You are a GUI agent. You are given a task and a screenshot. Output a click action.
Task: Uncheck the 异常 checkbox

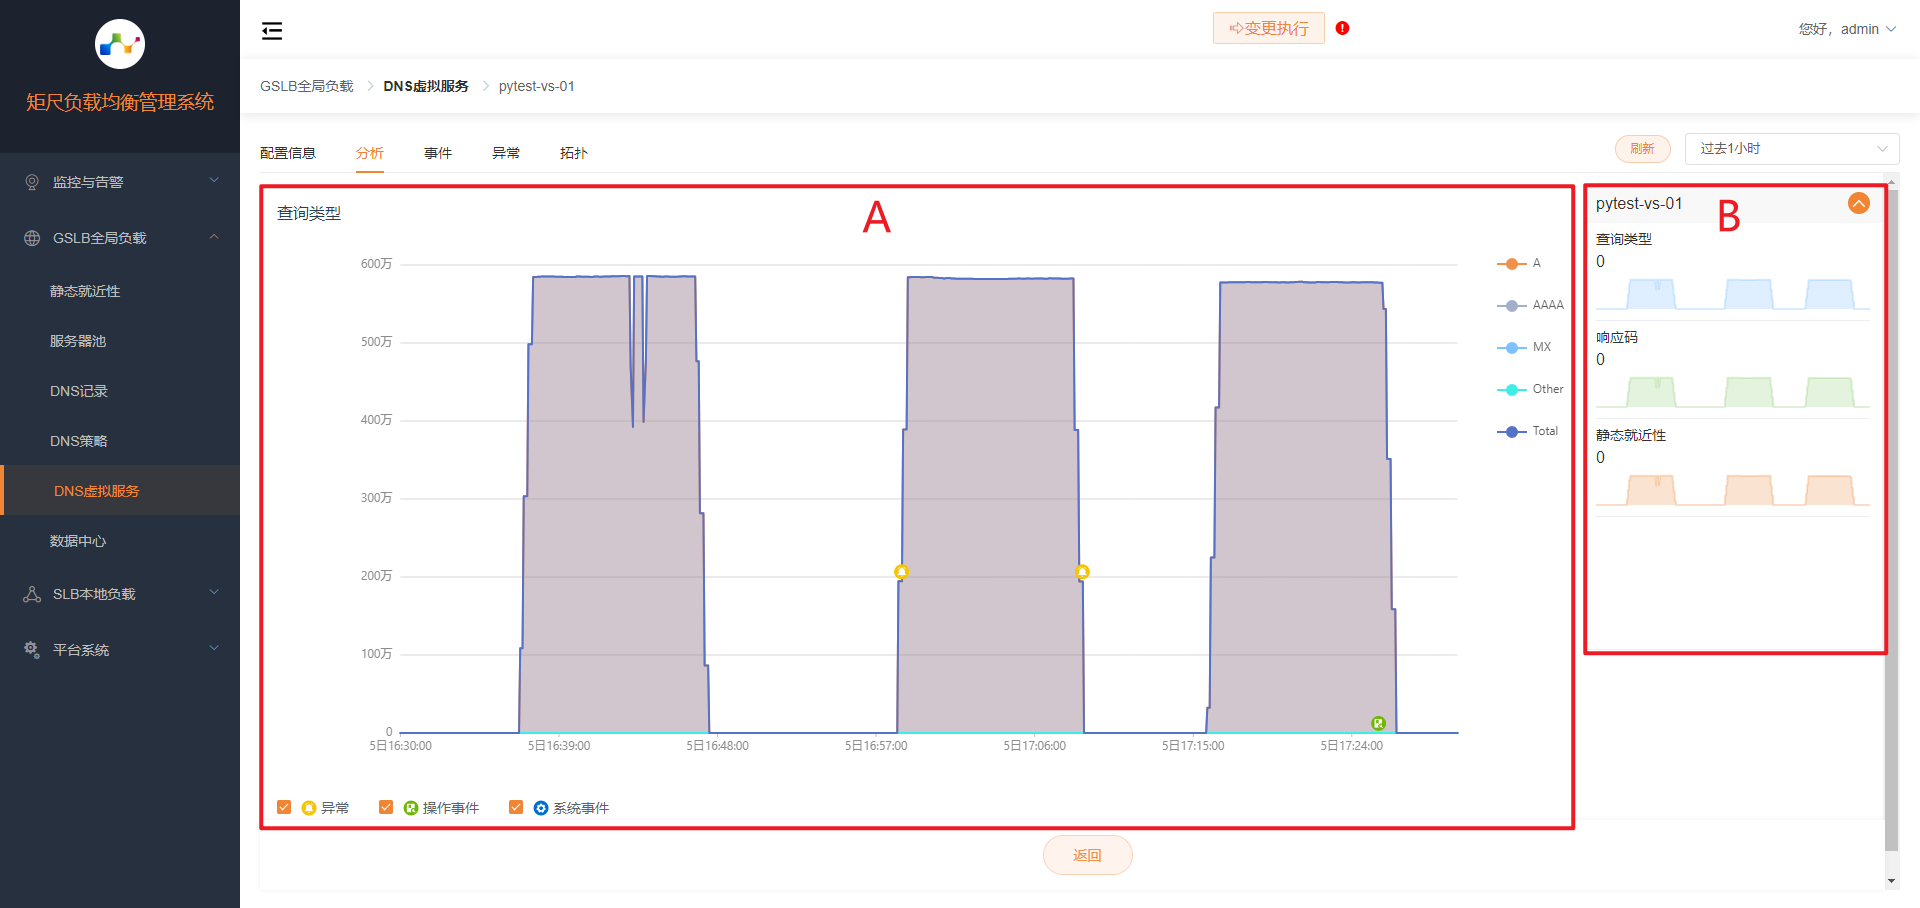point(284,807)
